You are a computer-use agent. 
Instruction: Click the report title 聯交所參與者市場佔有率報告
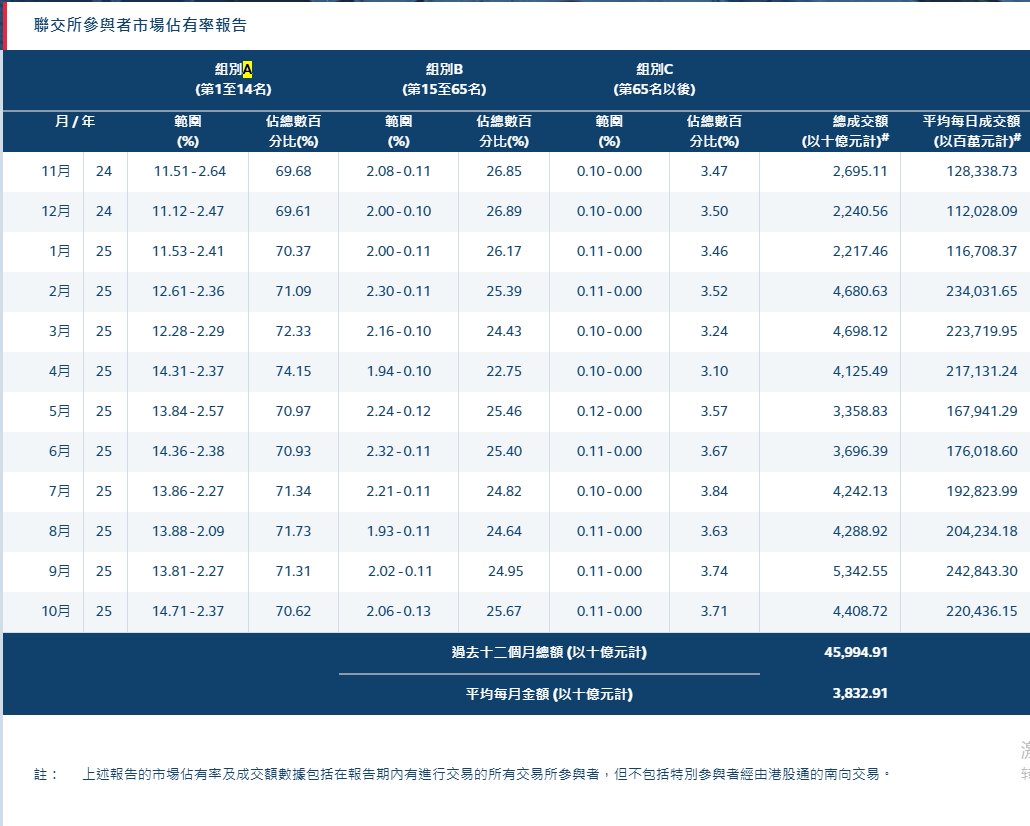point(140,24)
